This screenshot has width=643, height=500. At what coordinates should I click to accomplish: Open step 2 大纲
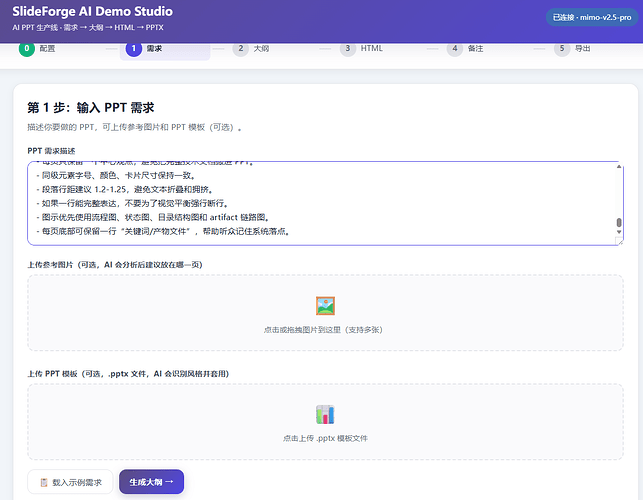click(x=251, y=48)
